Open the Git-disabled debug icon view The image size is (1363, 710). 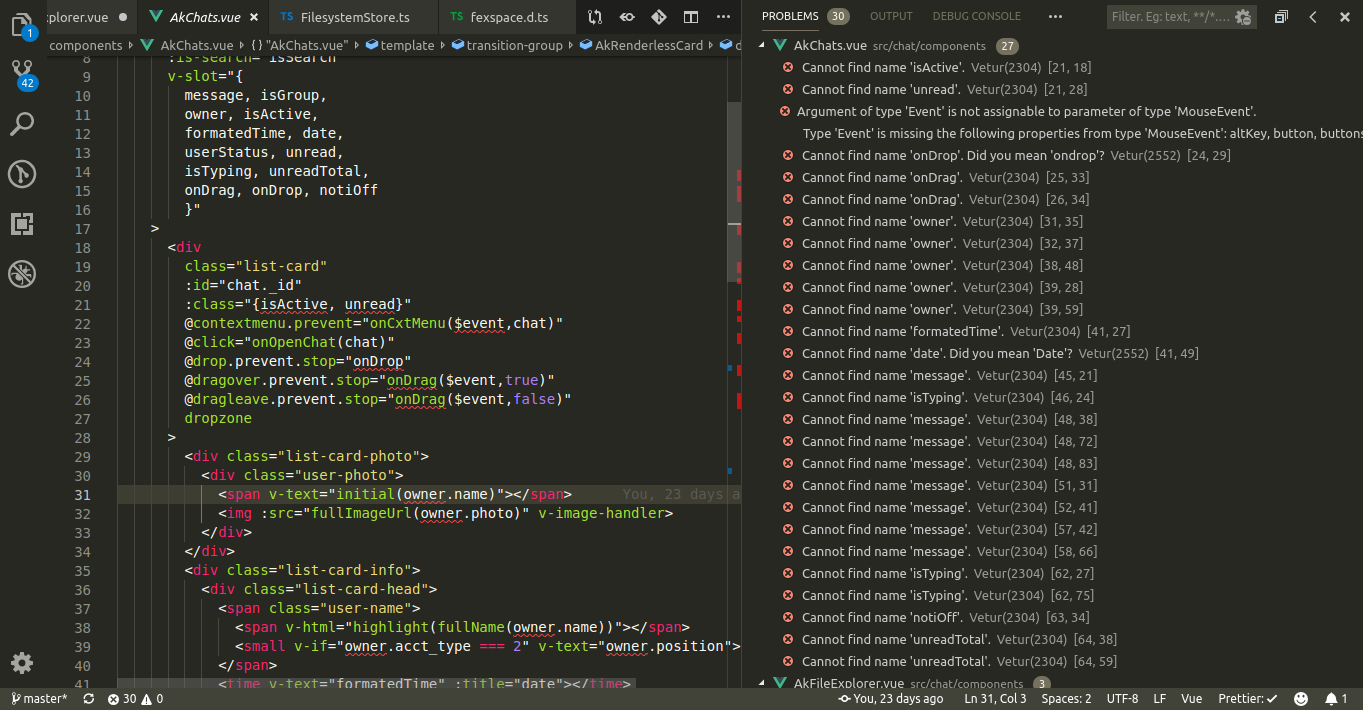22,174
